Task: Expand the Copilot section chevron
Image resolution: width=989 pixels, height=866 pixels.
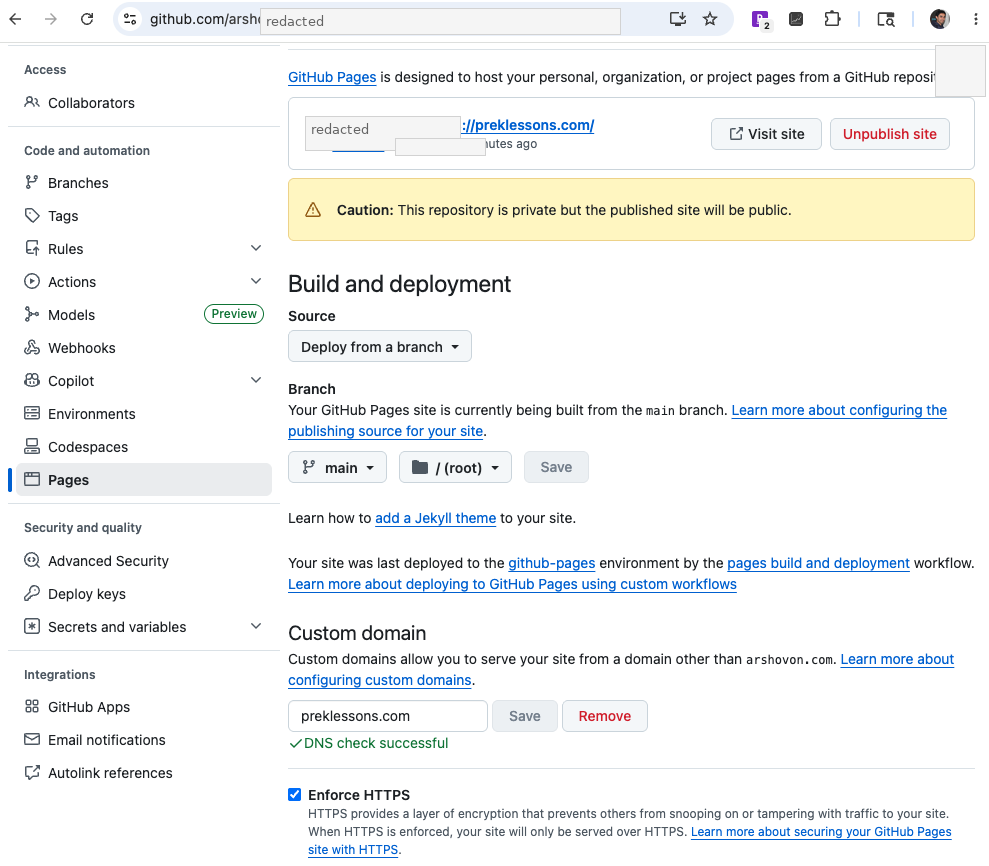Action: click(x=256, y=380)
